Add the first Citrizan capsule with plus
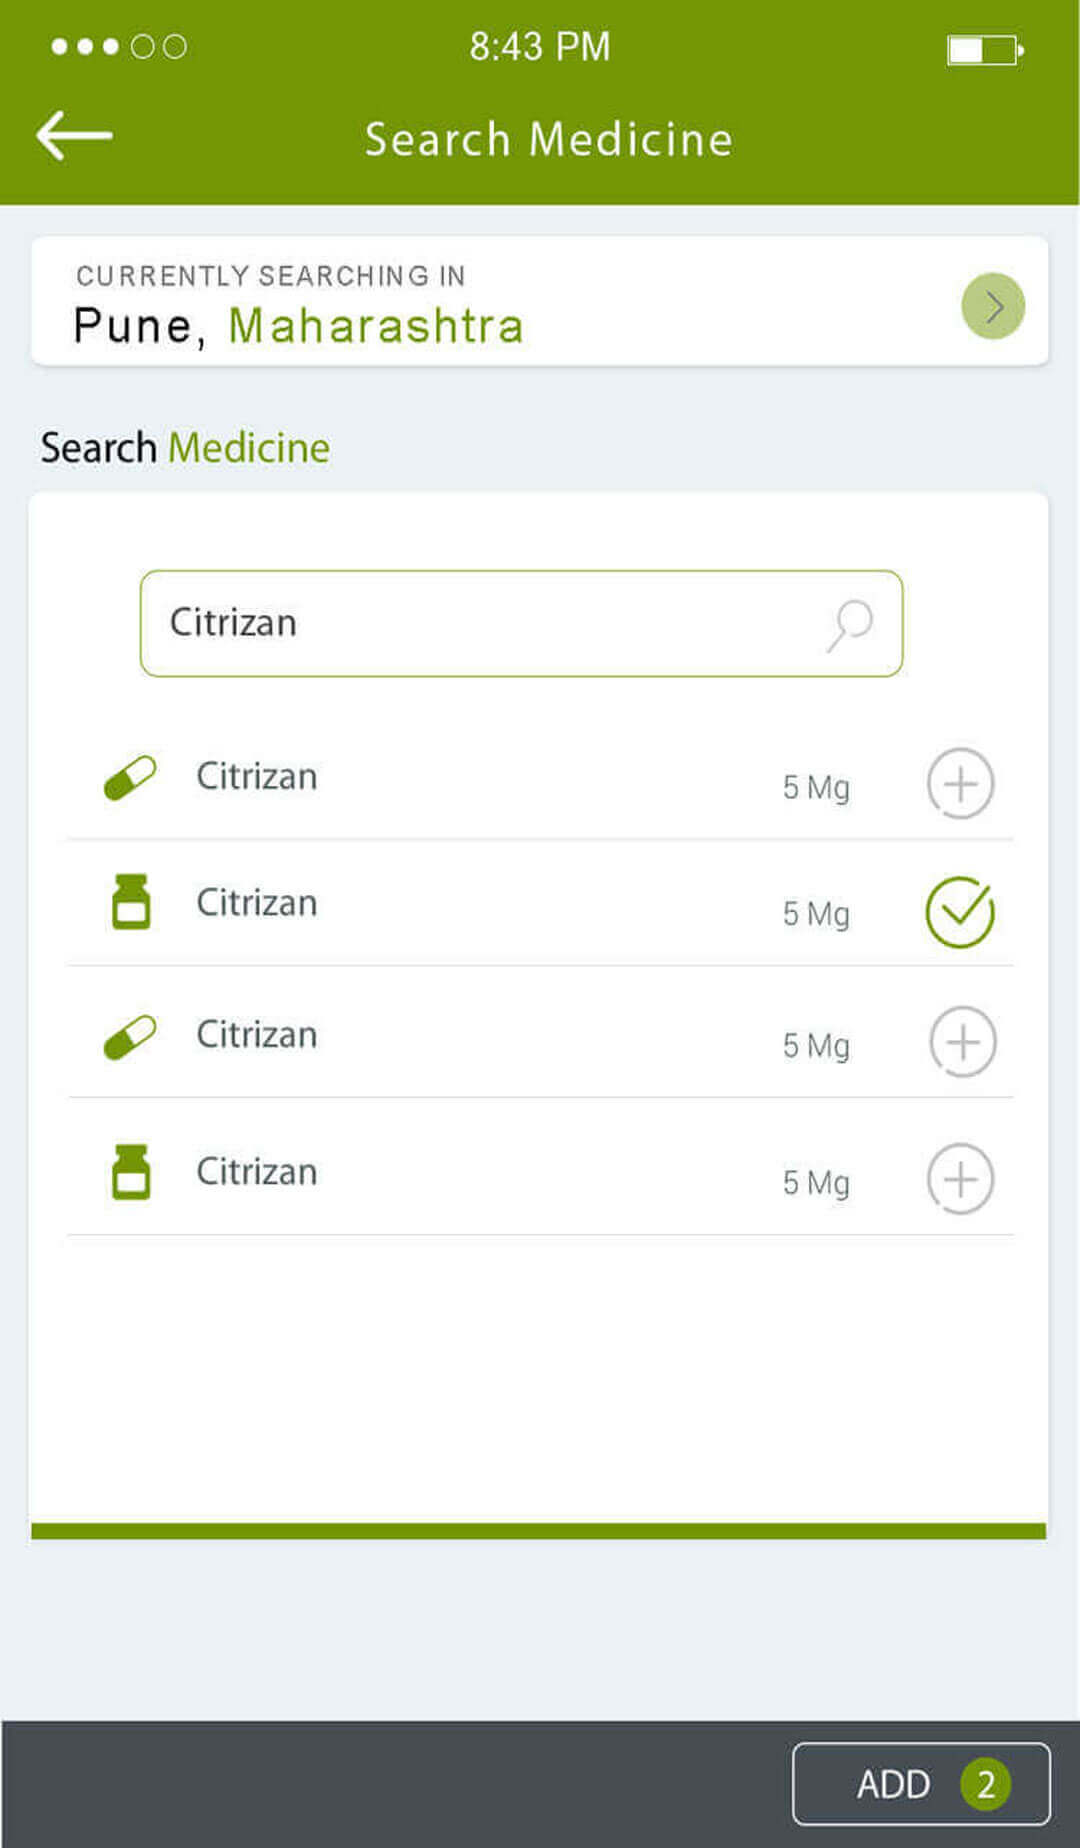 pyautogui.click(x=960, y=784)
